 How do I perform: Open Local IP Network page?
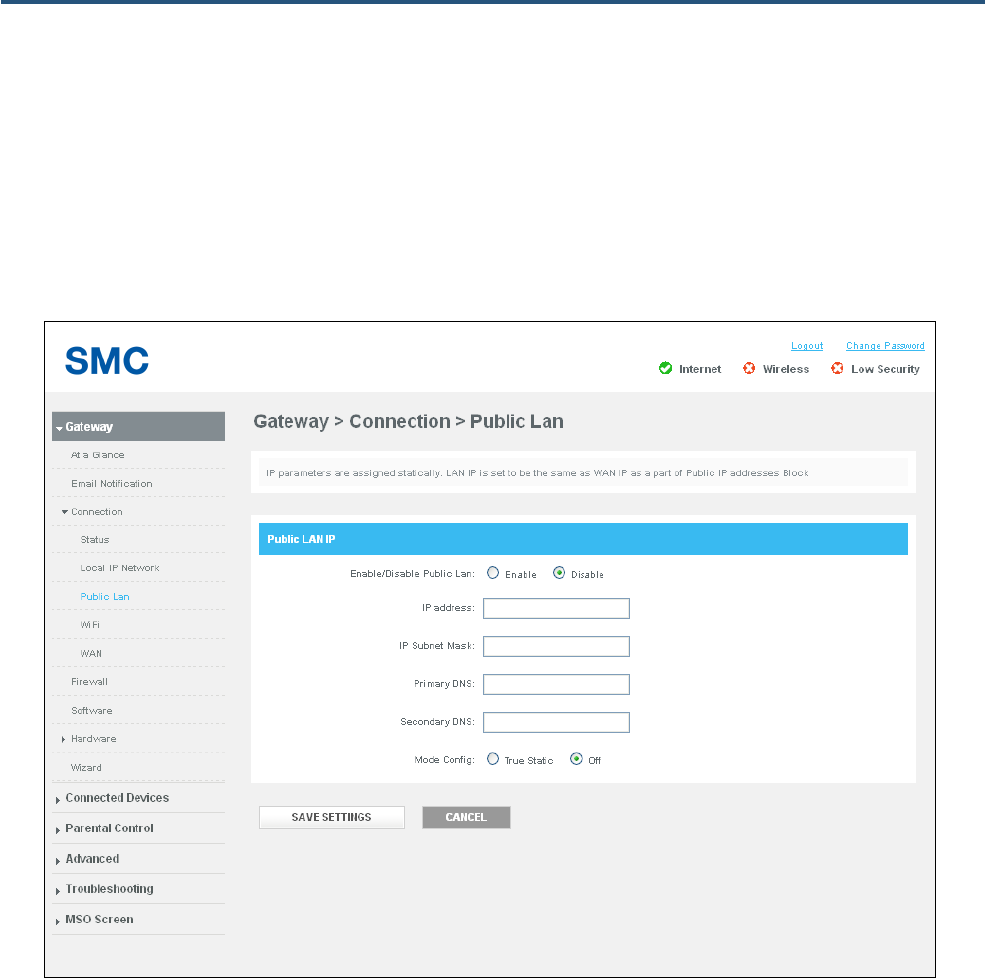(x=120, y=568)
